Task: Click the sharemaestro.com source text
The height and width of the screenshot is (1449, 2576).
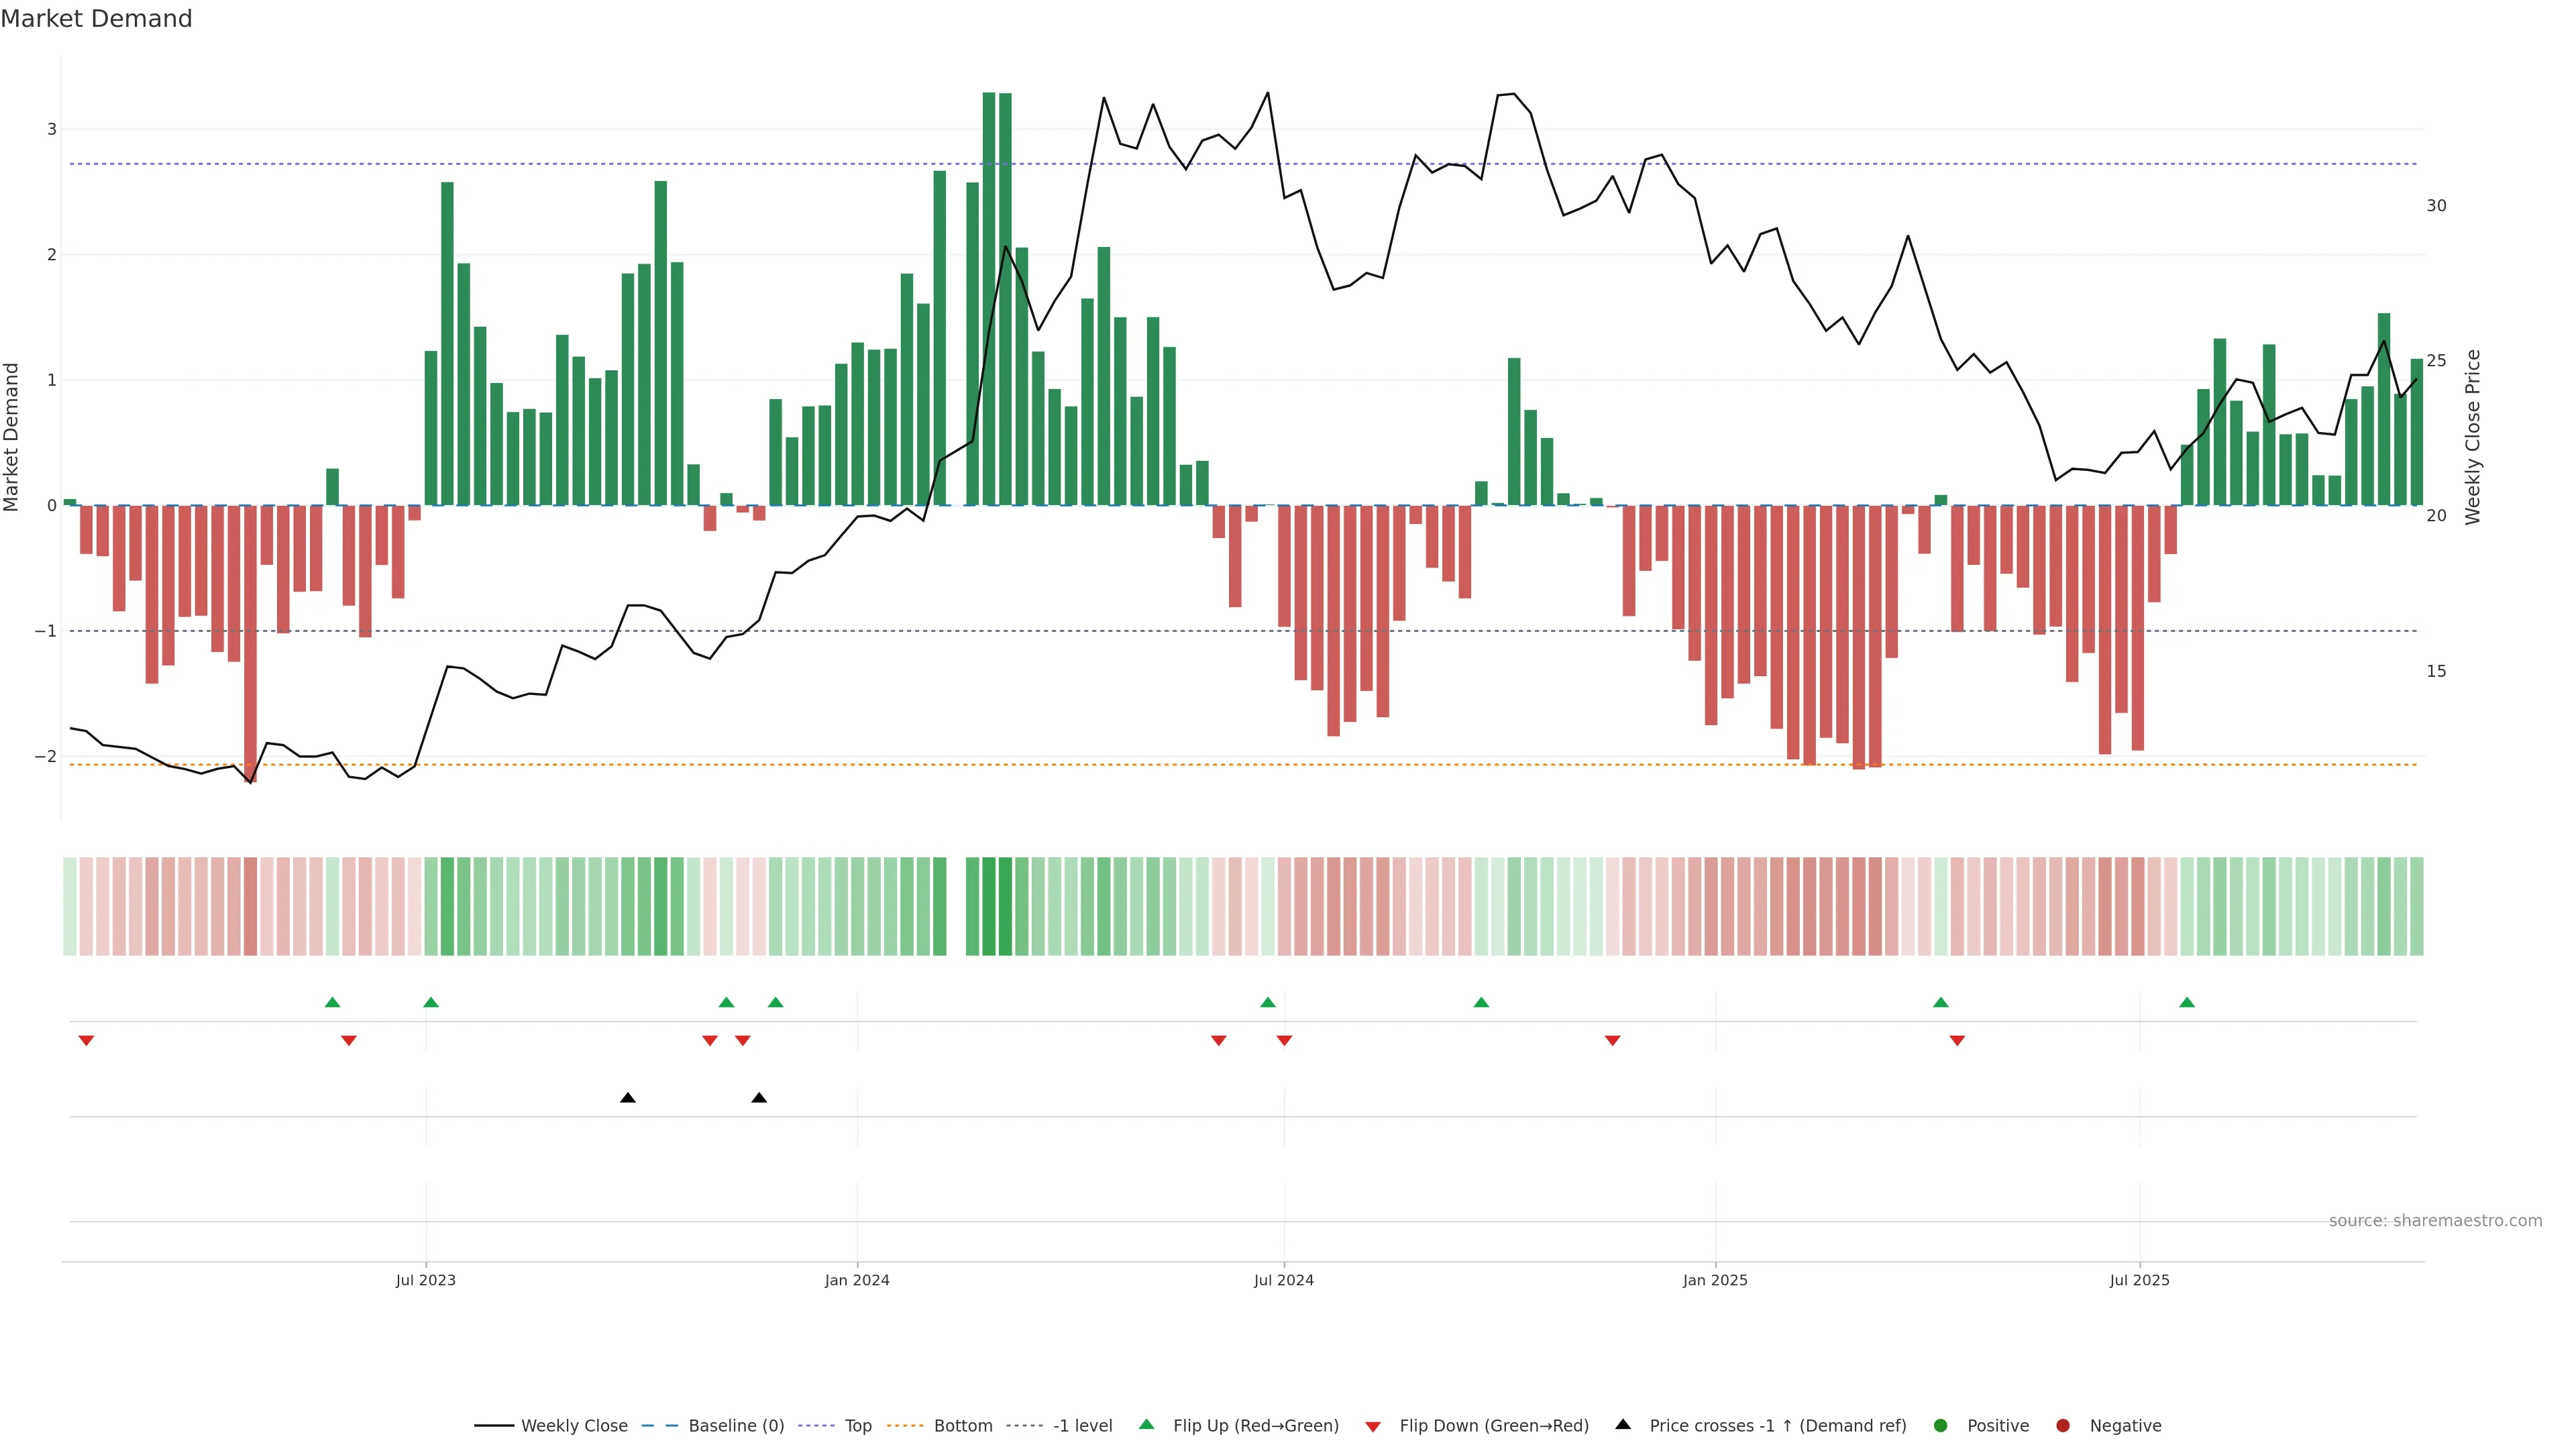Action: pyautogui.click(x=2435, y=1221)
